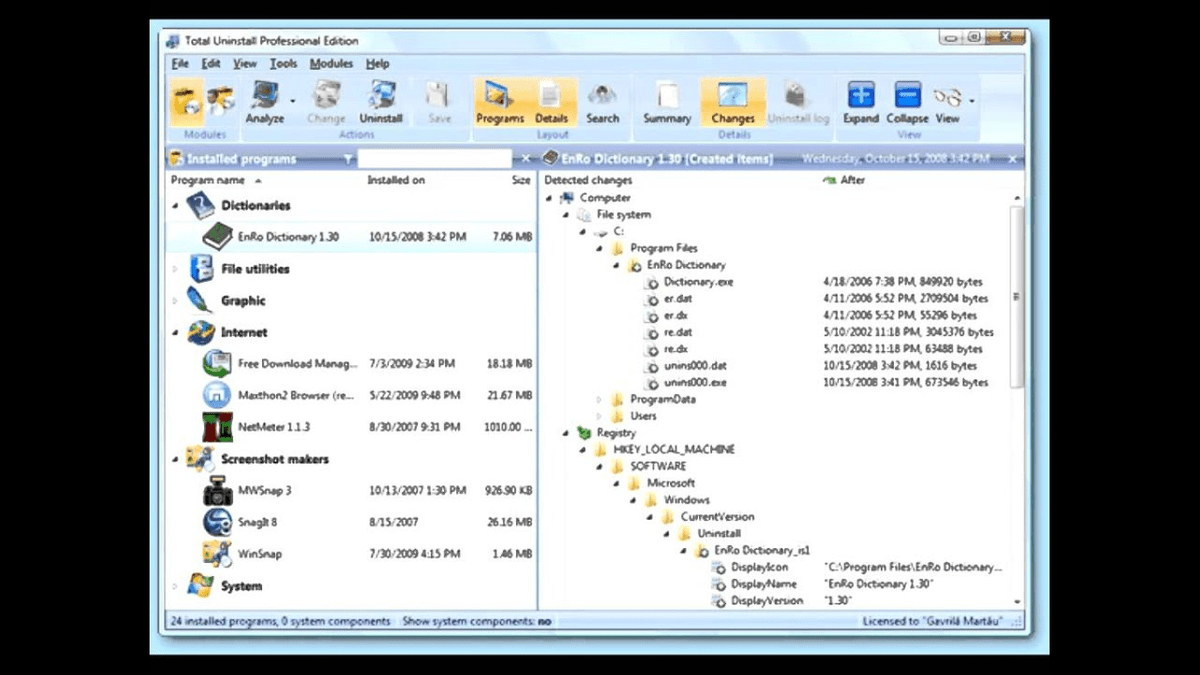Toggle the Changes details view
The height and width of the screenshot is (675, 1200).
733,103
